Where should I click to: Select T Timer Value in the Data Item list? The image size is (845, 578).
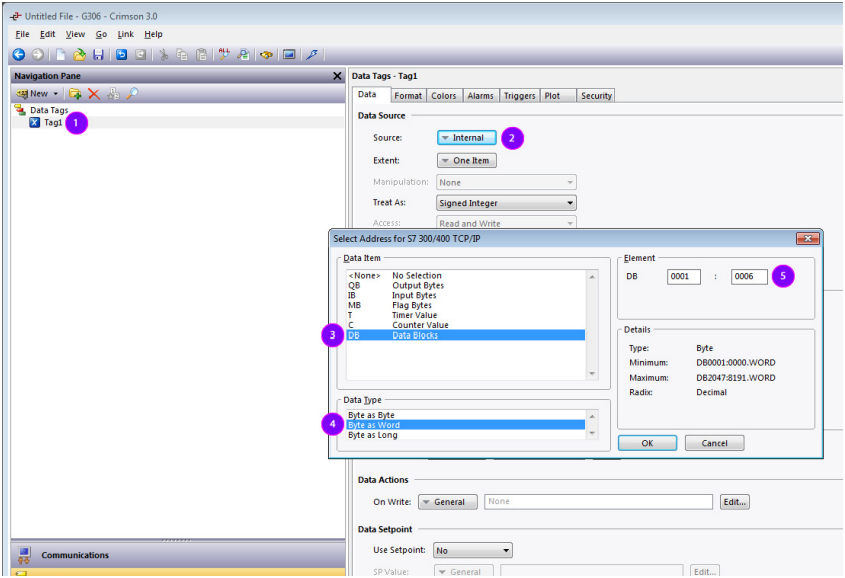[466, 315]
